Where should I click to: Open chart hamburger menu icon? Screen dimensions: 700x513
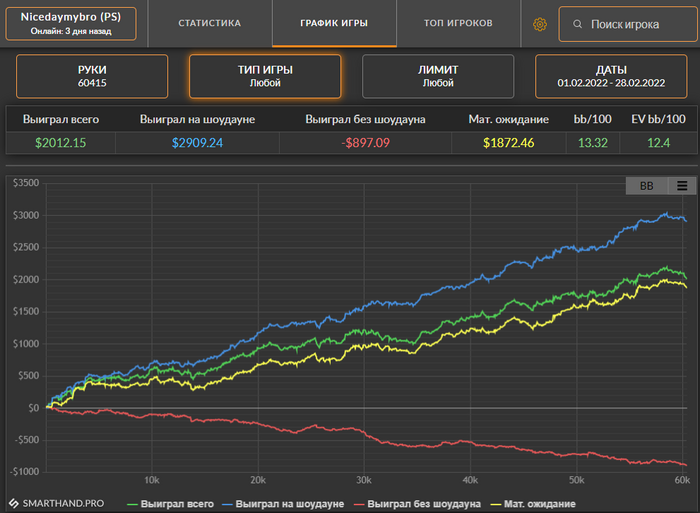click(682, 186)
